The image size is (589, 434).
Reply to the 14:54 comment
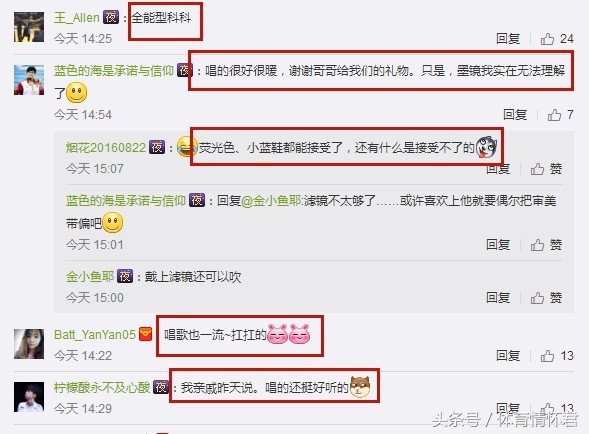coord(515,115)
